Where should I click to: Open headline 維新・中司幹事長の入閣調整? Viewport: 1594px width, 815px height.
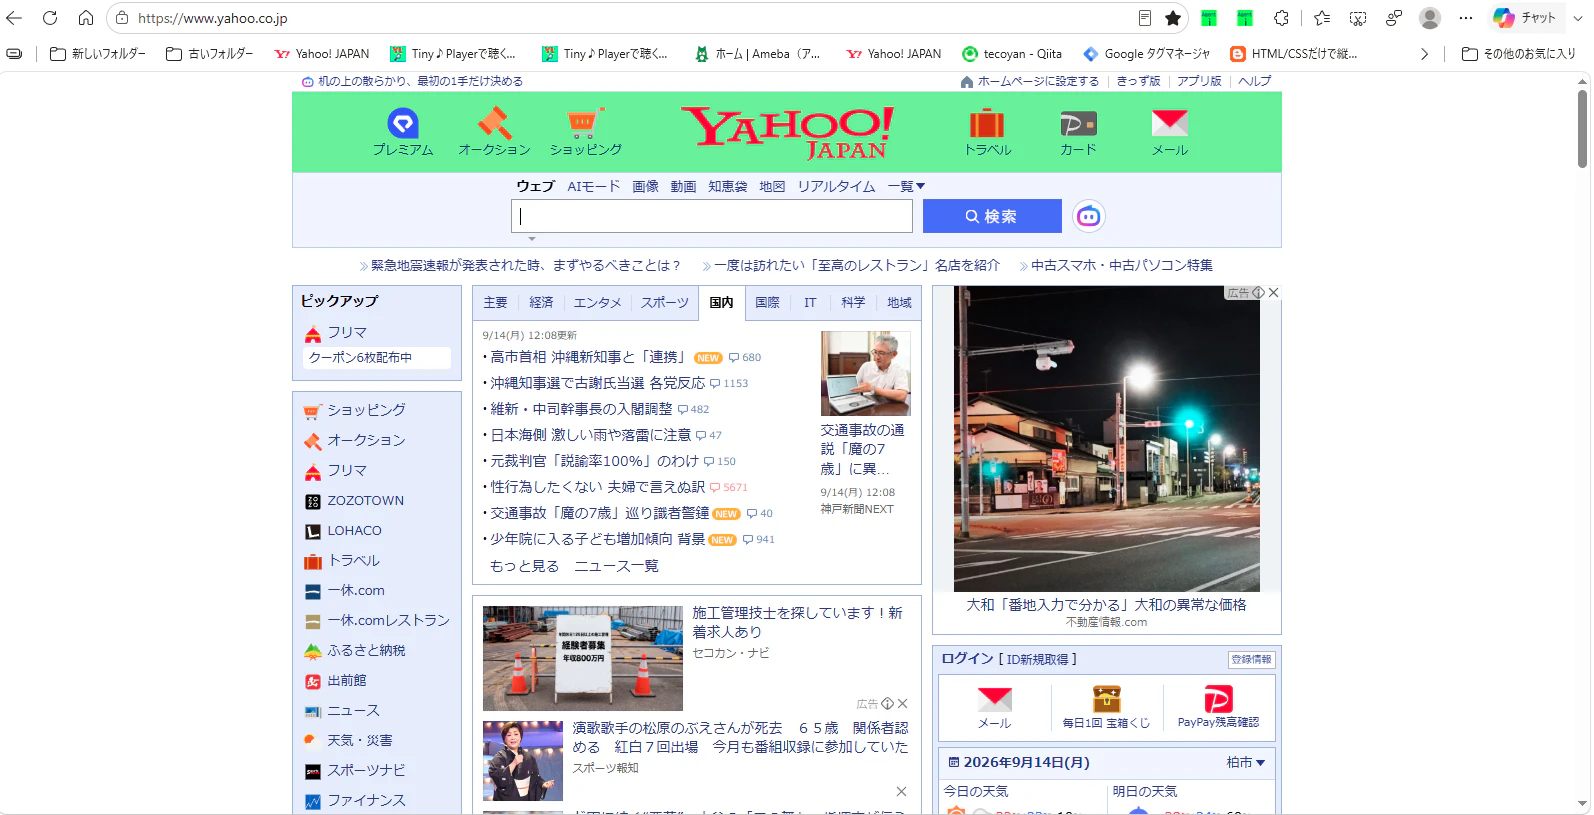point(581,409)
